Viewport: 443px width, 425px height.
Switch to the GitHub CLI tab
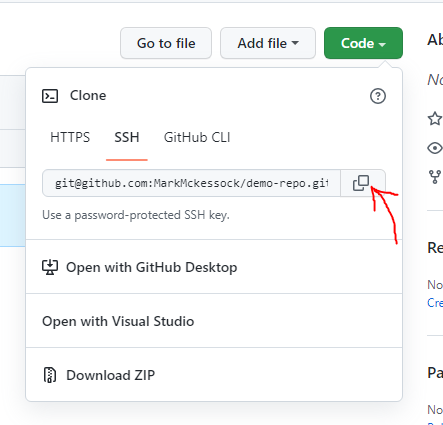pos(197,137)
